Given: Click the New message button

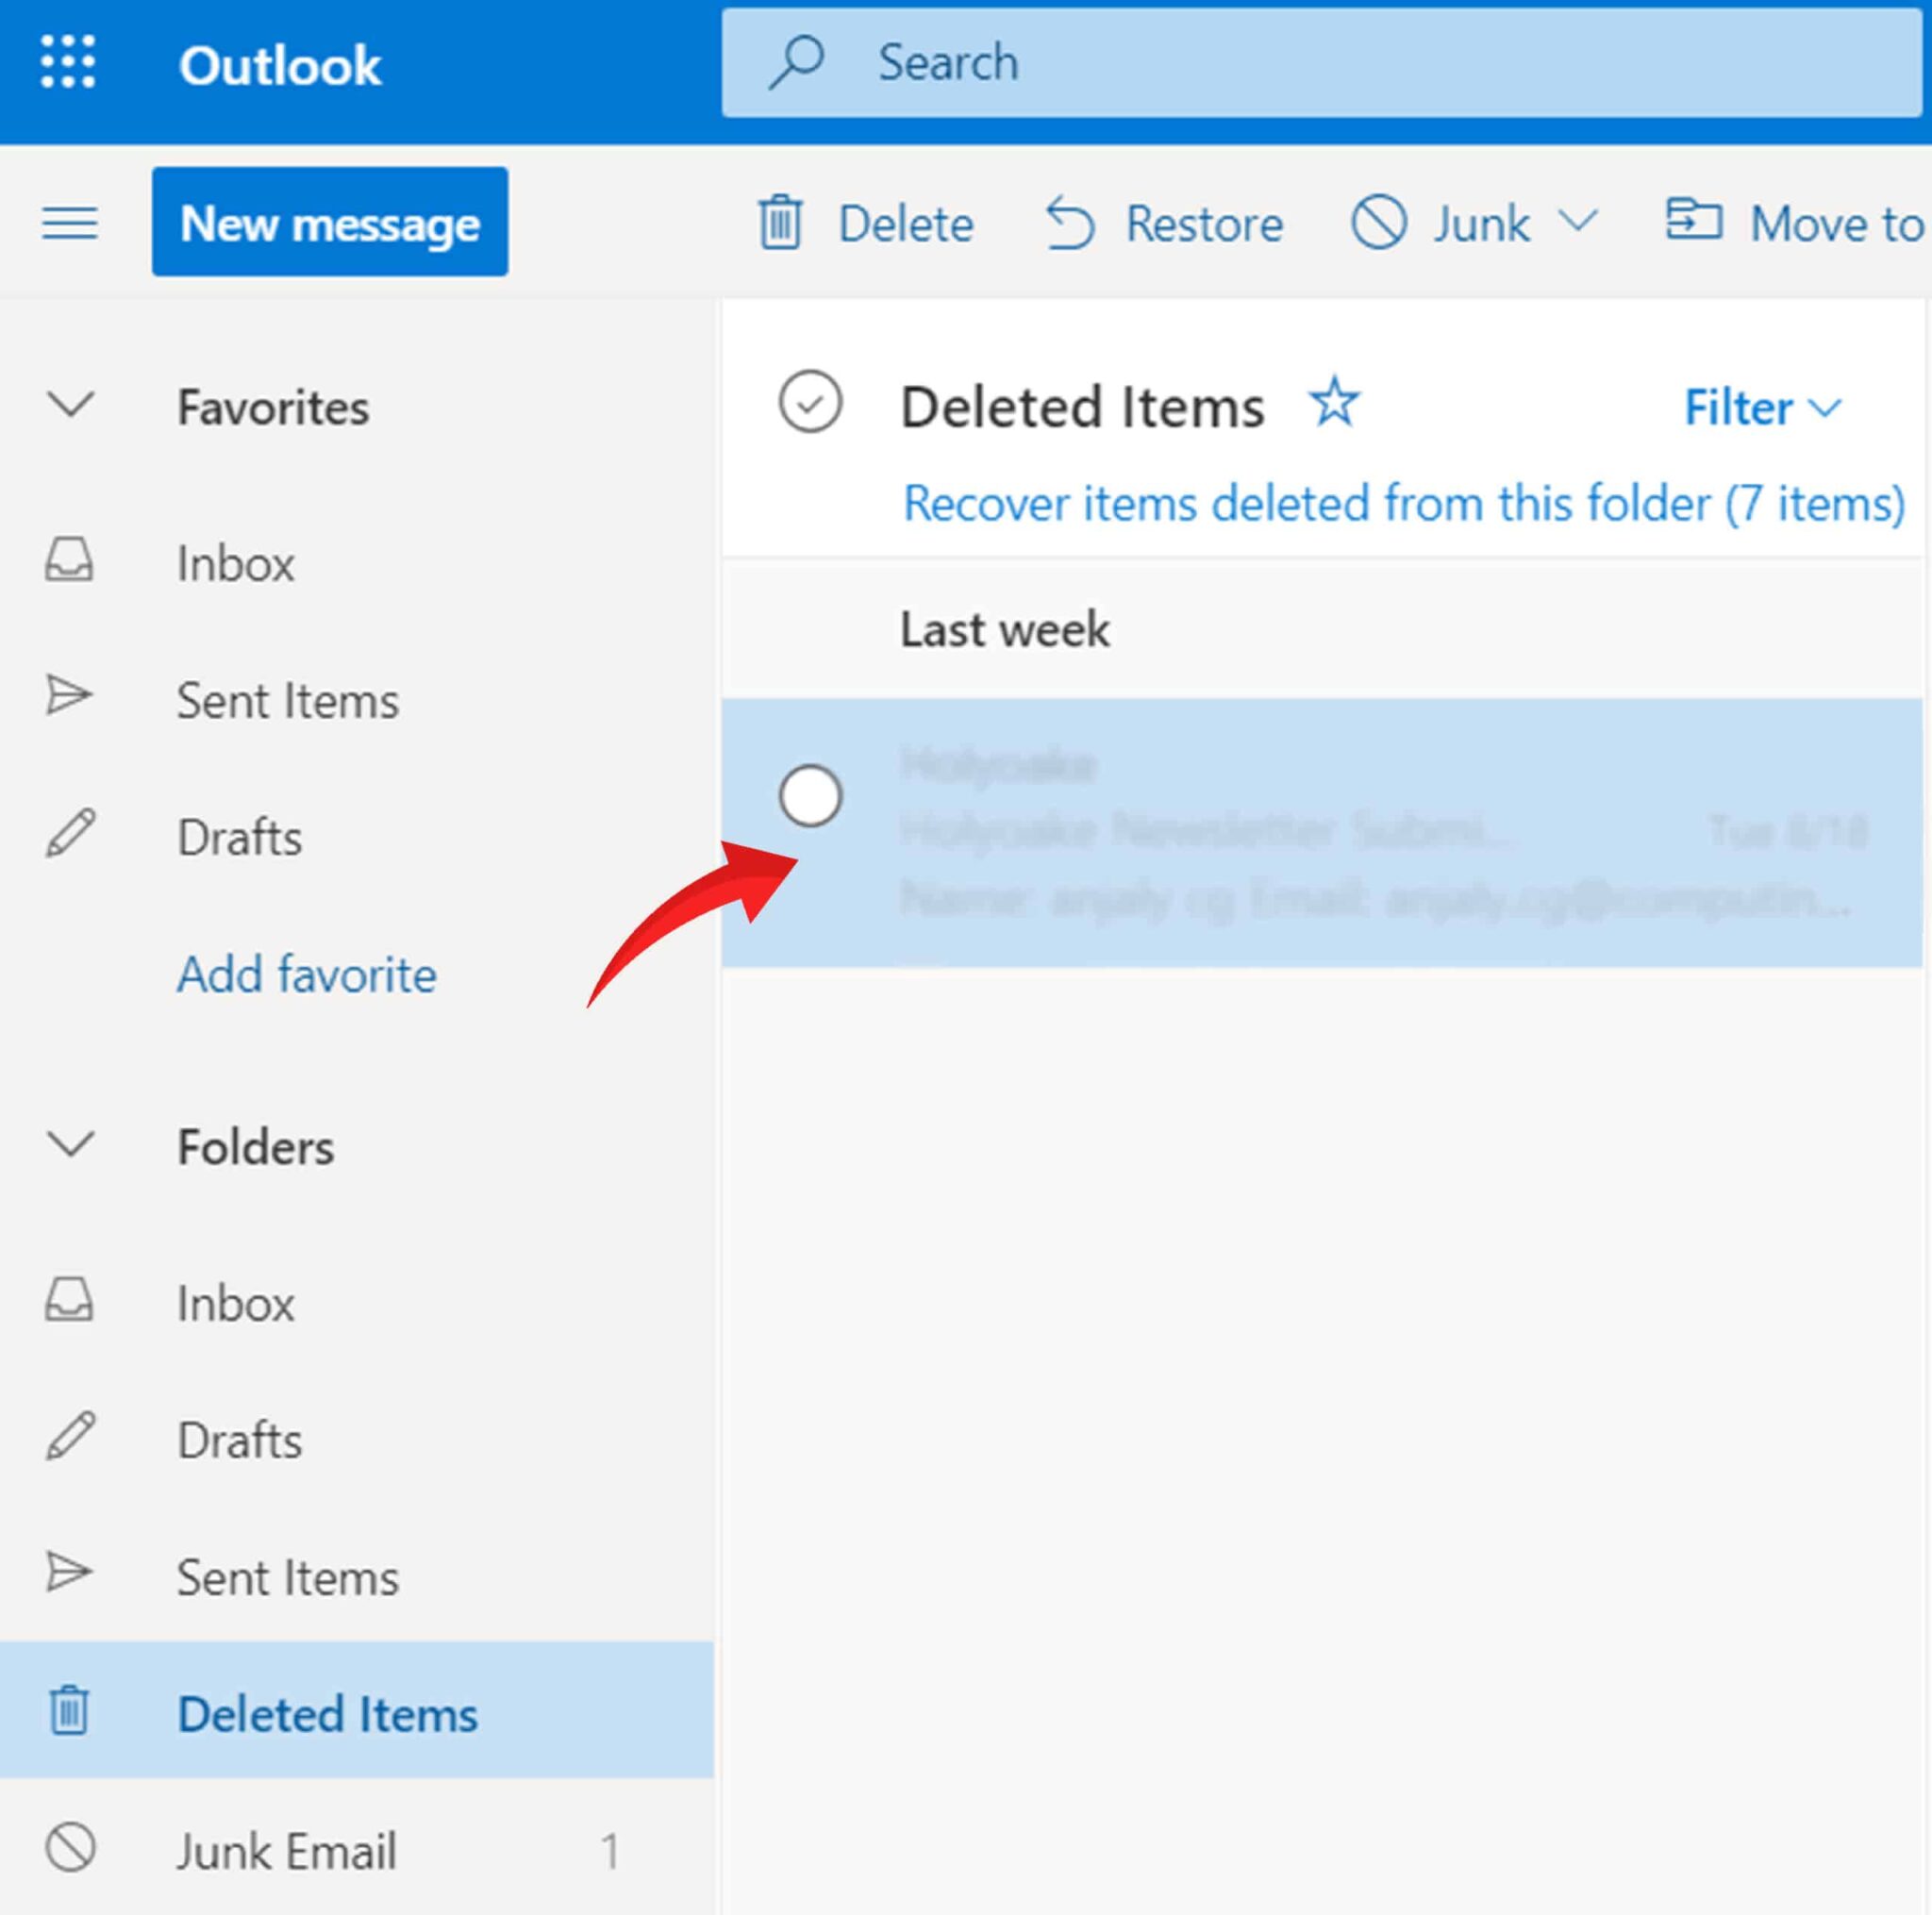Looking at the screenshot, I should click(x=329, y=222).
